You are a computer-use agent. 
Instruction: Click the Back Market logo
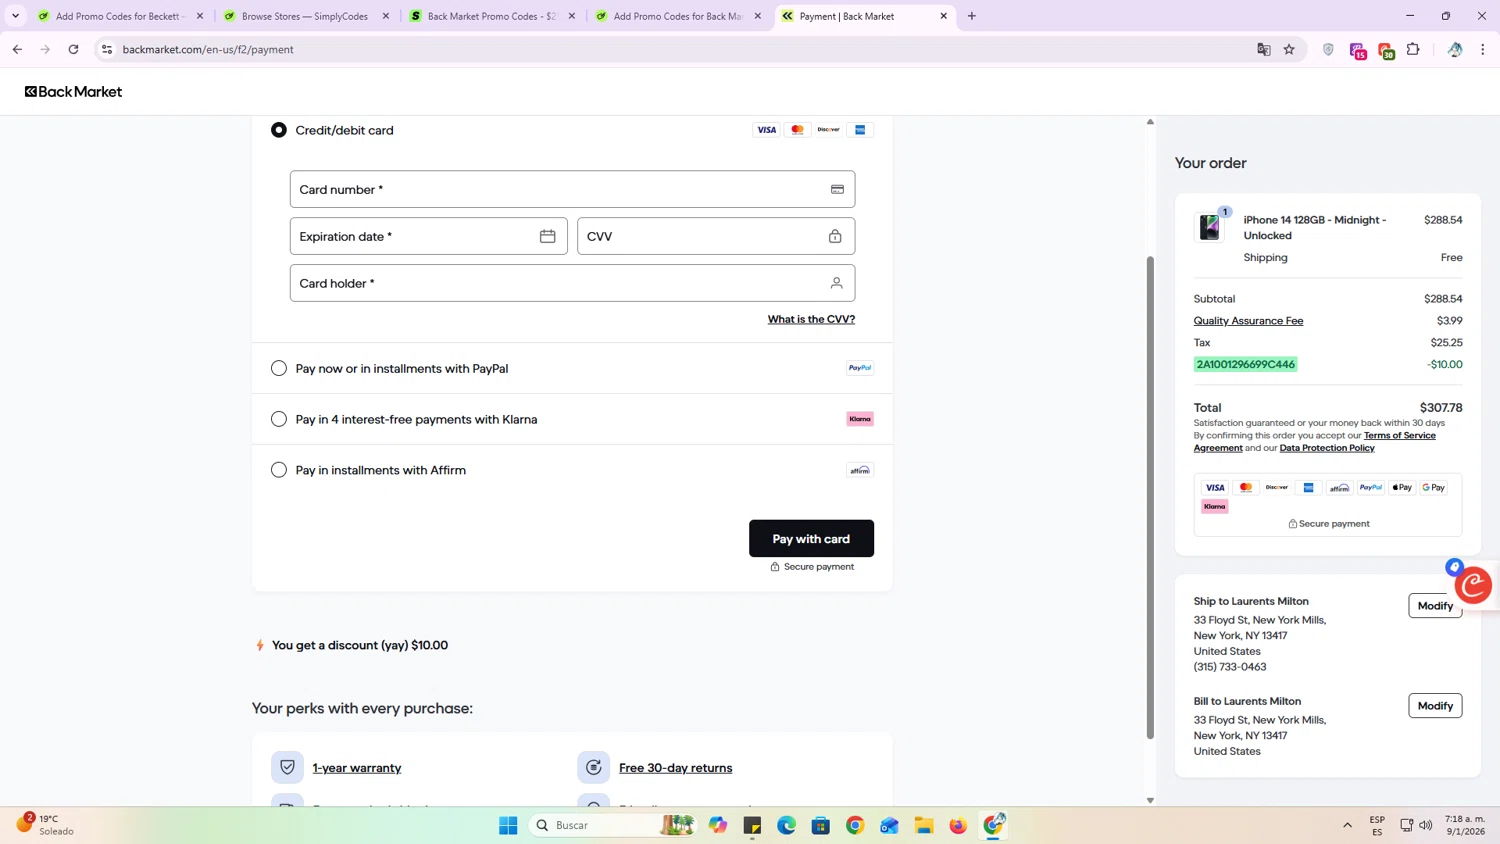pos(74,91)
